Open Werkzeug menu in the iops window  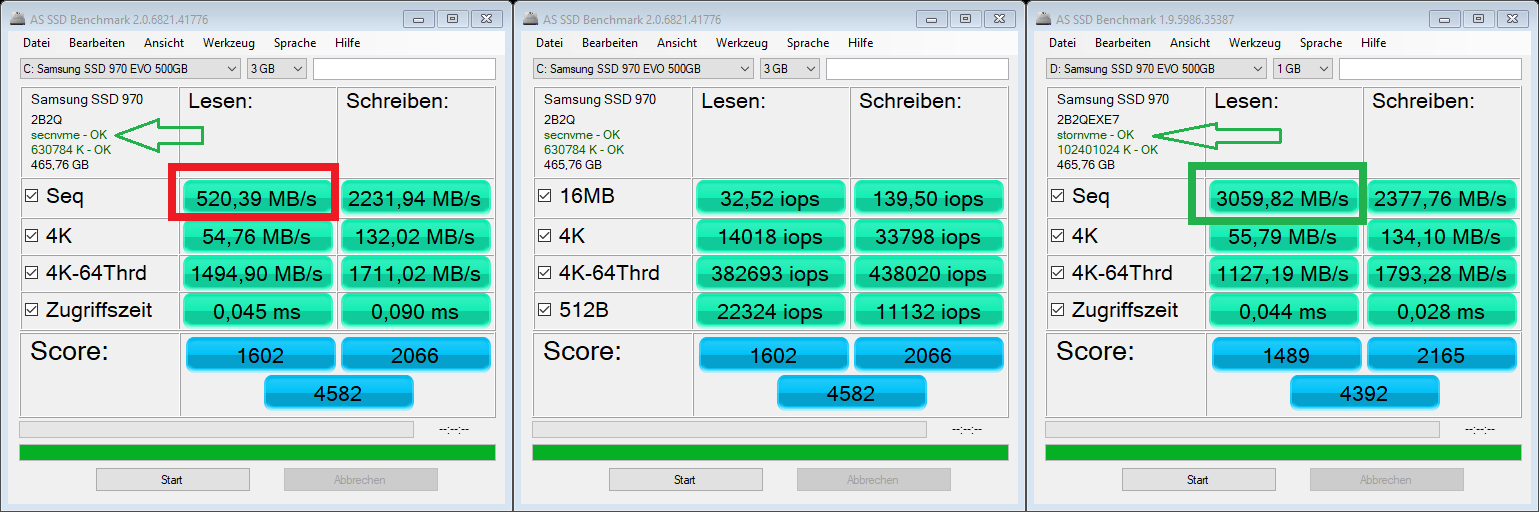(x=742, y=43)
